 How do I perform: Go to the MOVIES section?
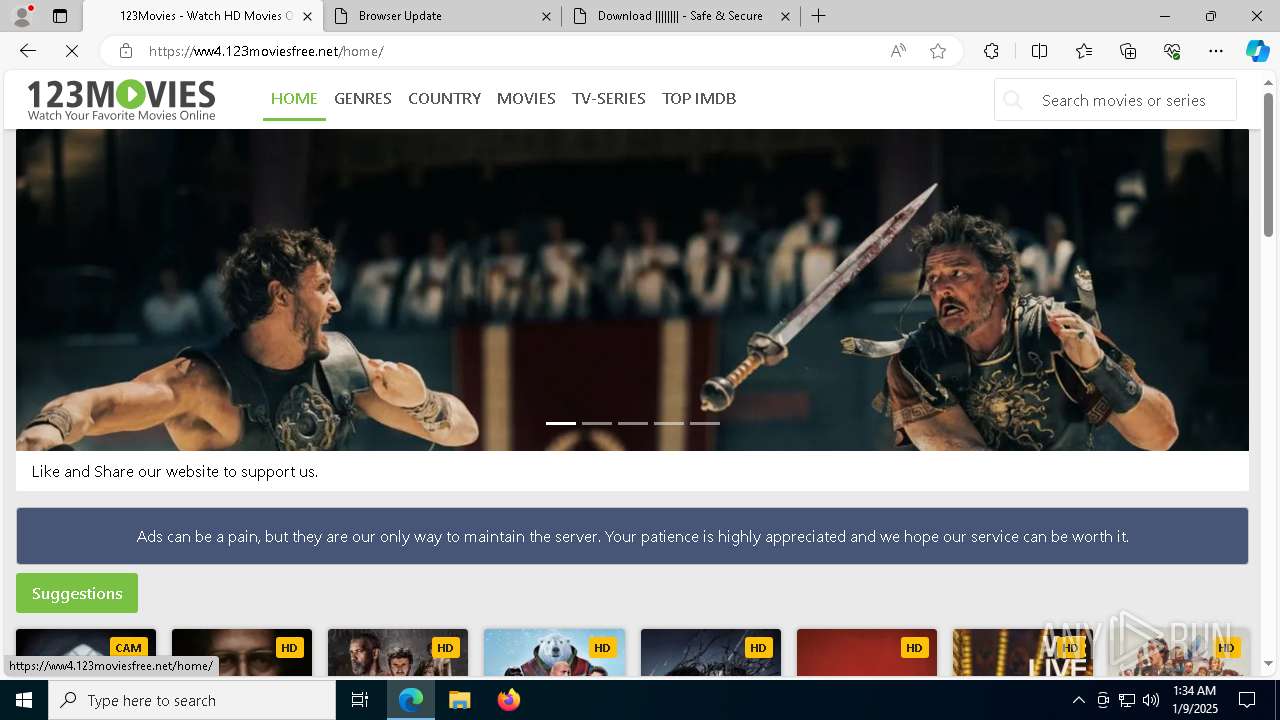(526, 98)
